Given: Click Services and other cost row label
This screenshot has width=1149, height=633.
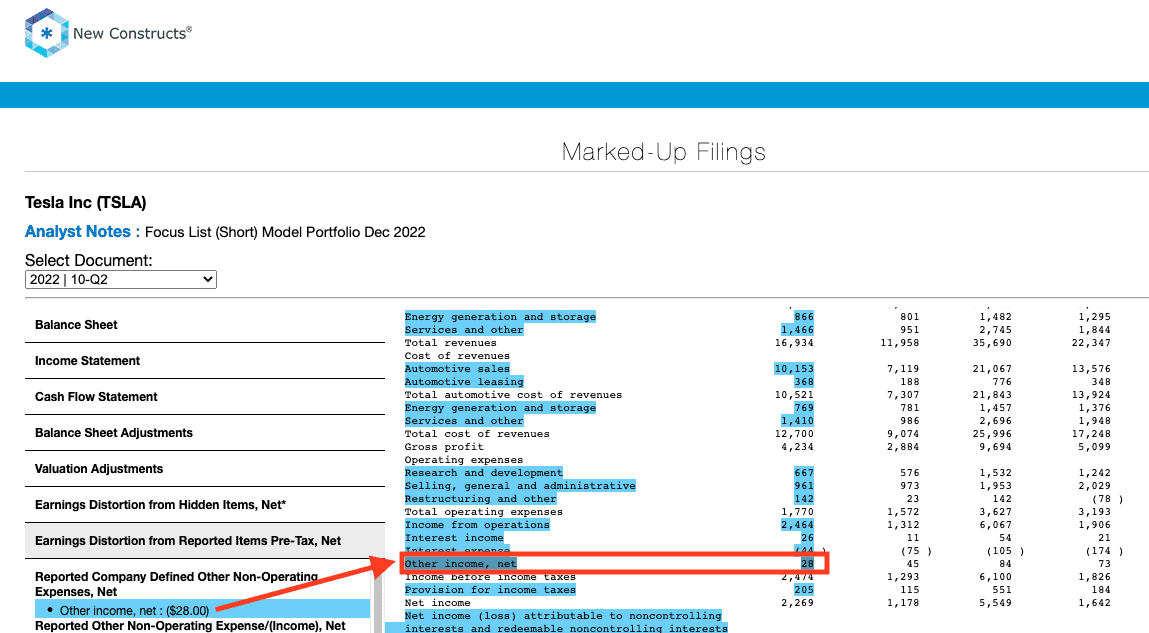Looking at the screenshot, I should coord(464,421).
